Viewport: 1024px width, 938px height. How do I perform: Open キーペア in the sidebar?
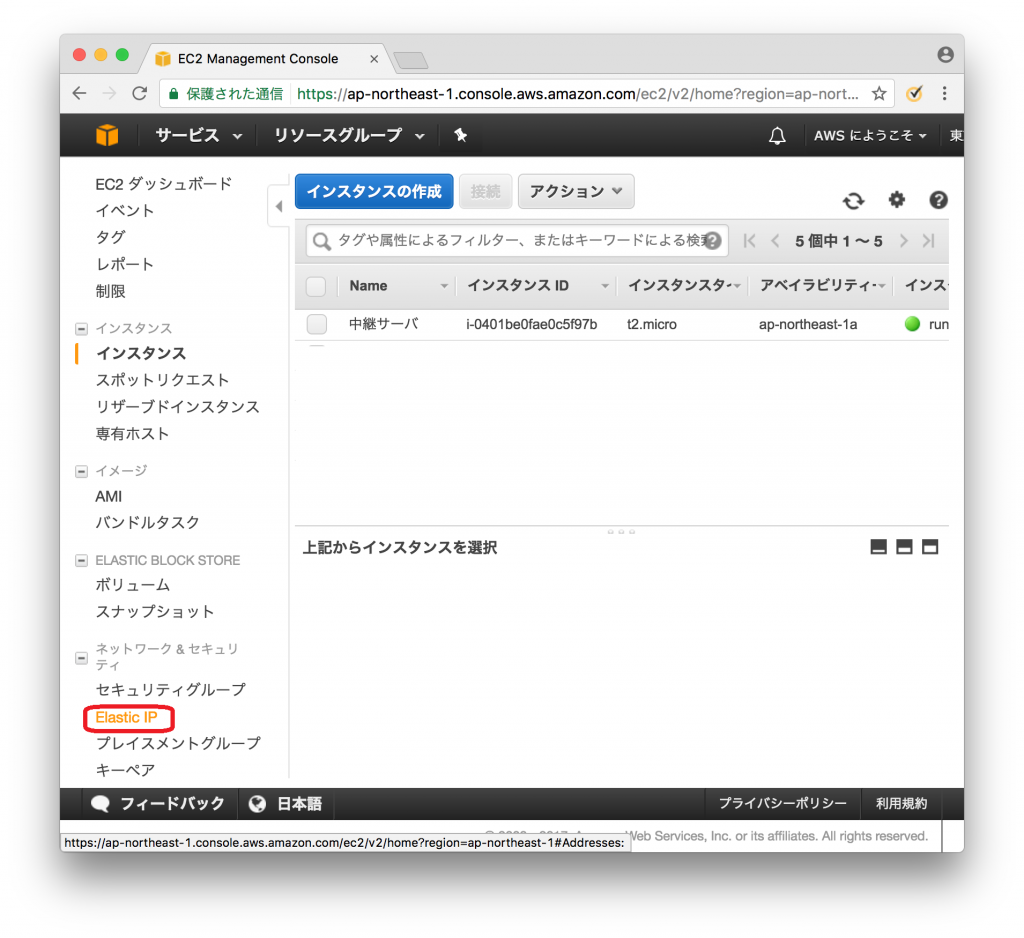(x=125, y=770)
